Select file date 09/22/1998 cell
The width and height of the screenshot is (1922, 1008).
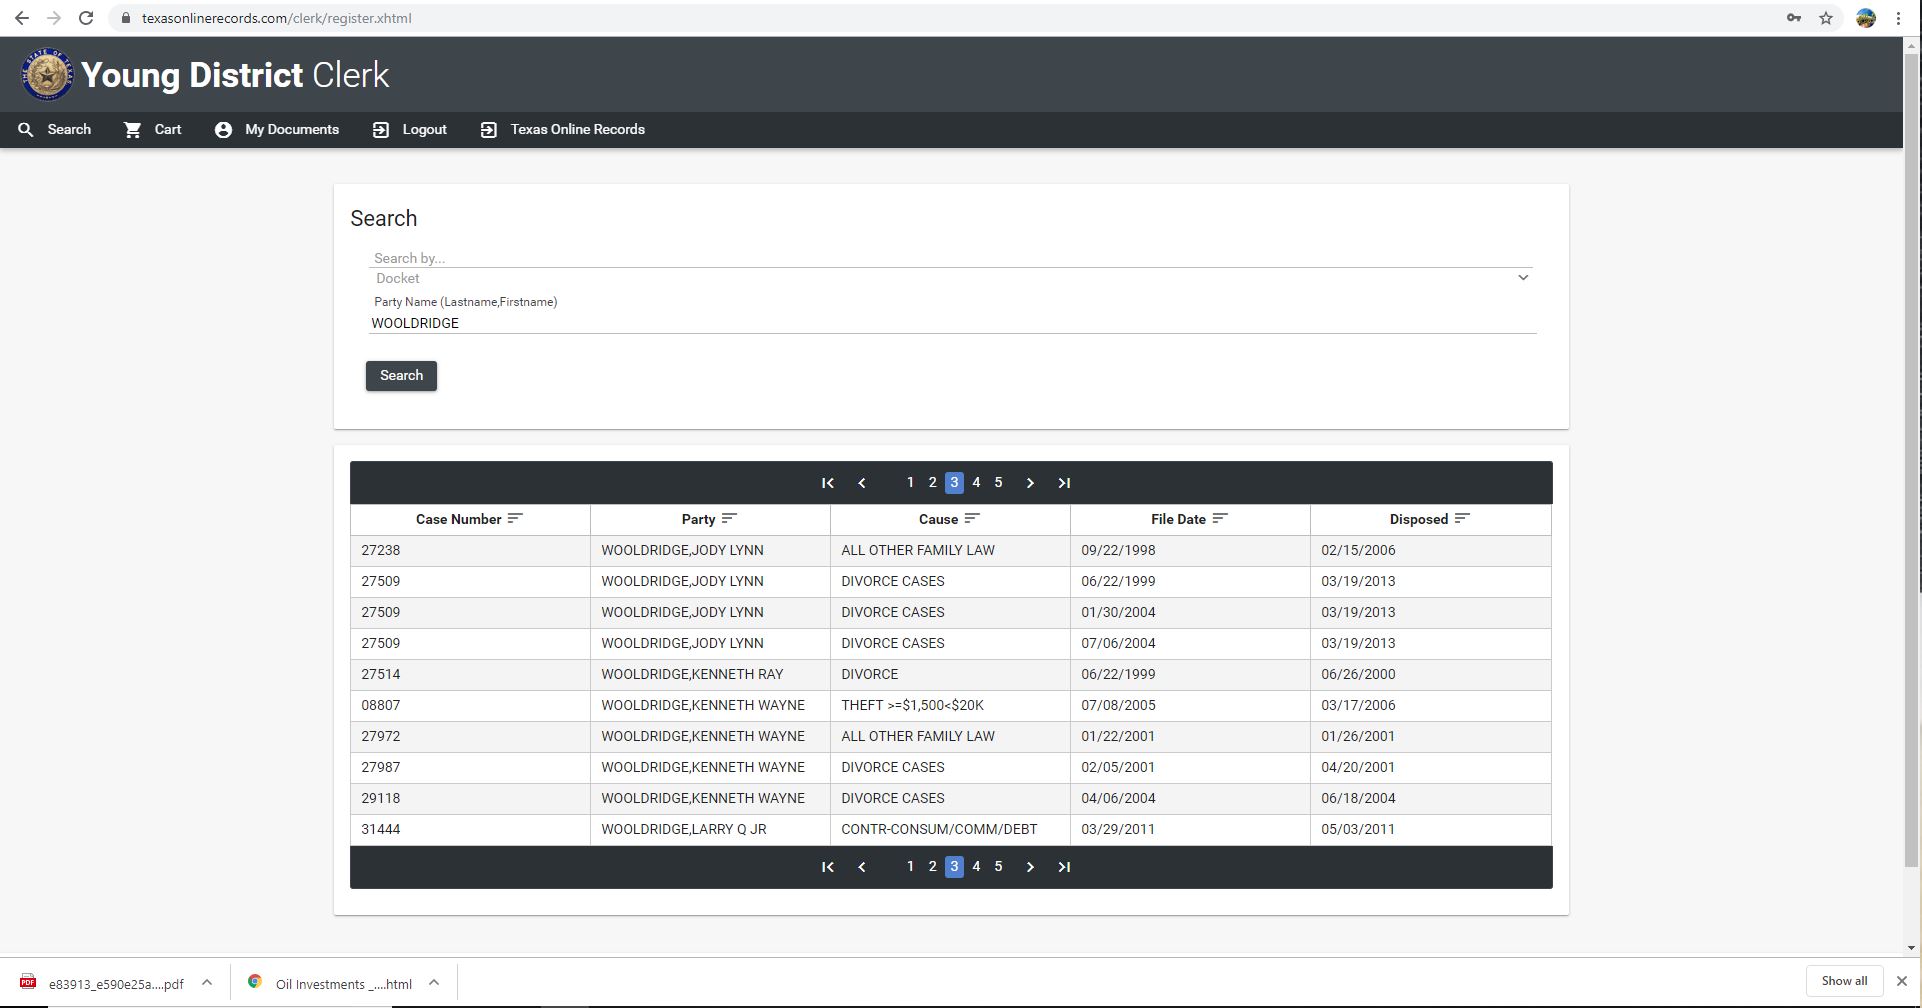tap(1190, 550)
